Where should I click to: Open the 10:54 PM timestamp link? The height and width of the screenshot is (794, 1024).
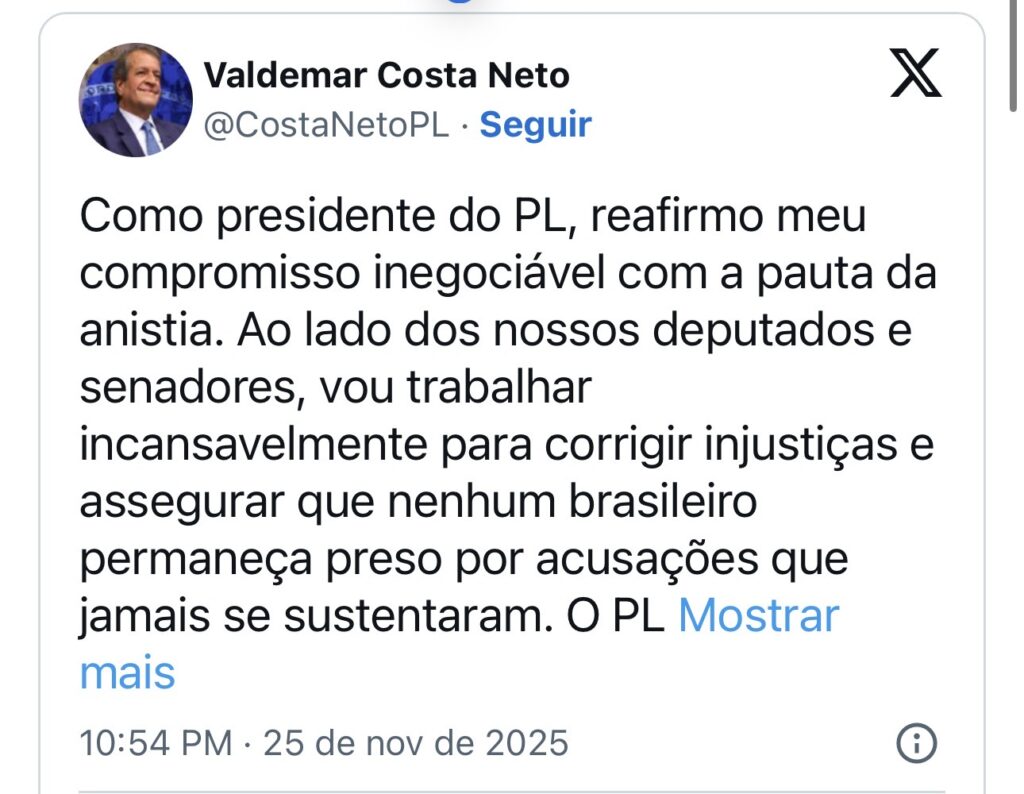point(155,743)
